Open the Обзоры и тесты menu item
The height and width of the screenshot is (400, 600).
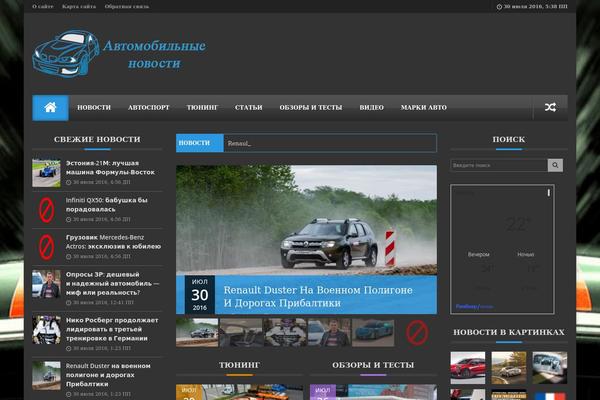(311, 108)
